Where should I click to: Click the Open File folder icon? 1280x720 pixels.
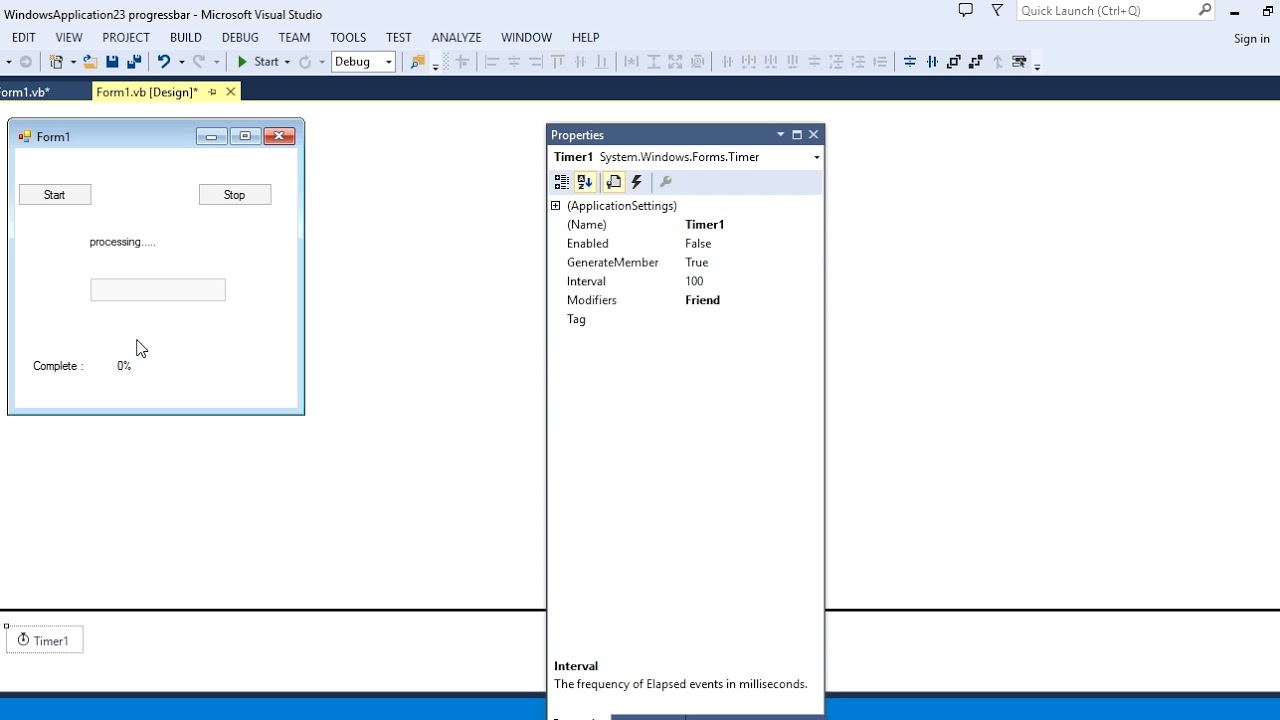[x=90, y=62]
